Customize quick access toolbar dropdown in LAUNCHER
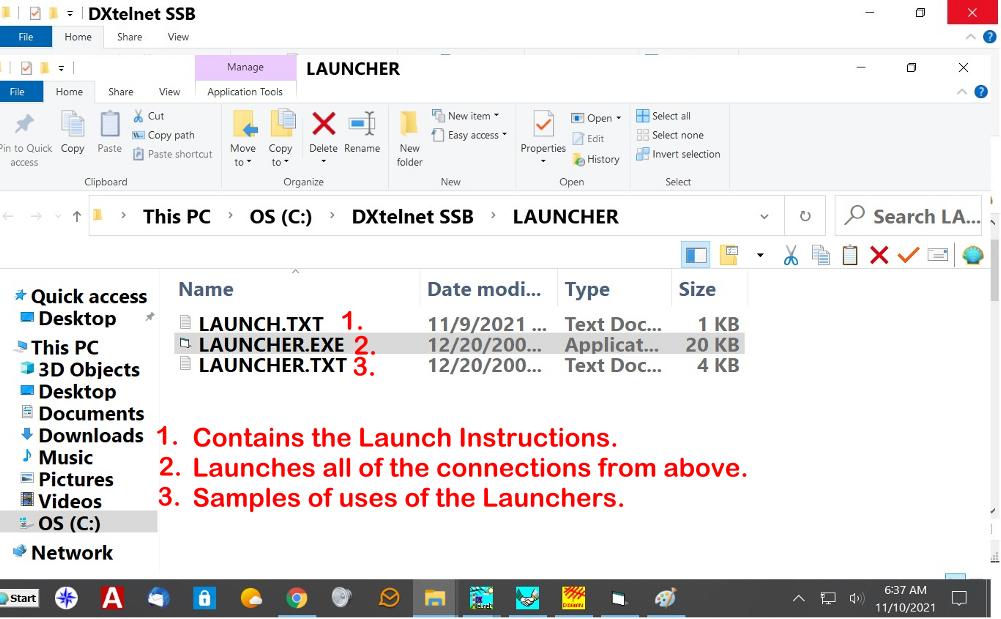Viewport: 1001px width, 619px height. click(61, 68)
